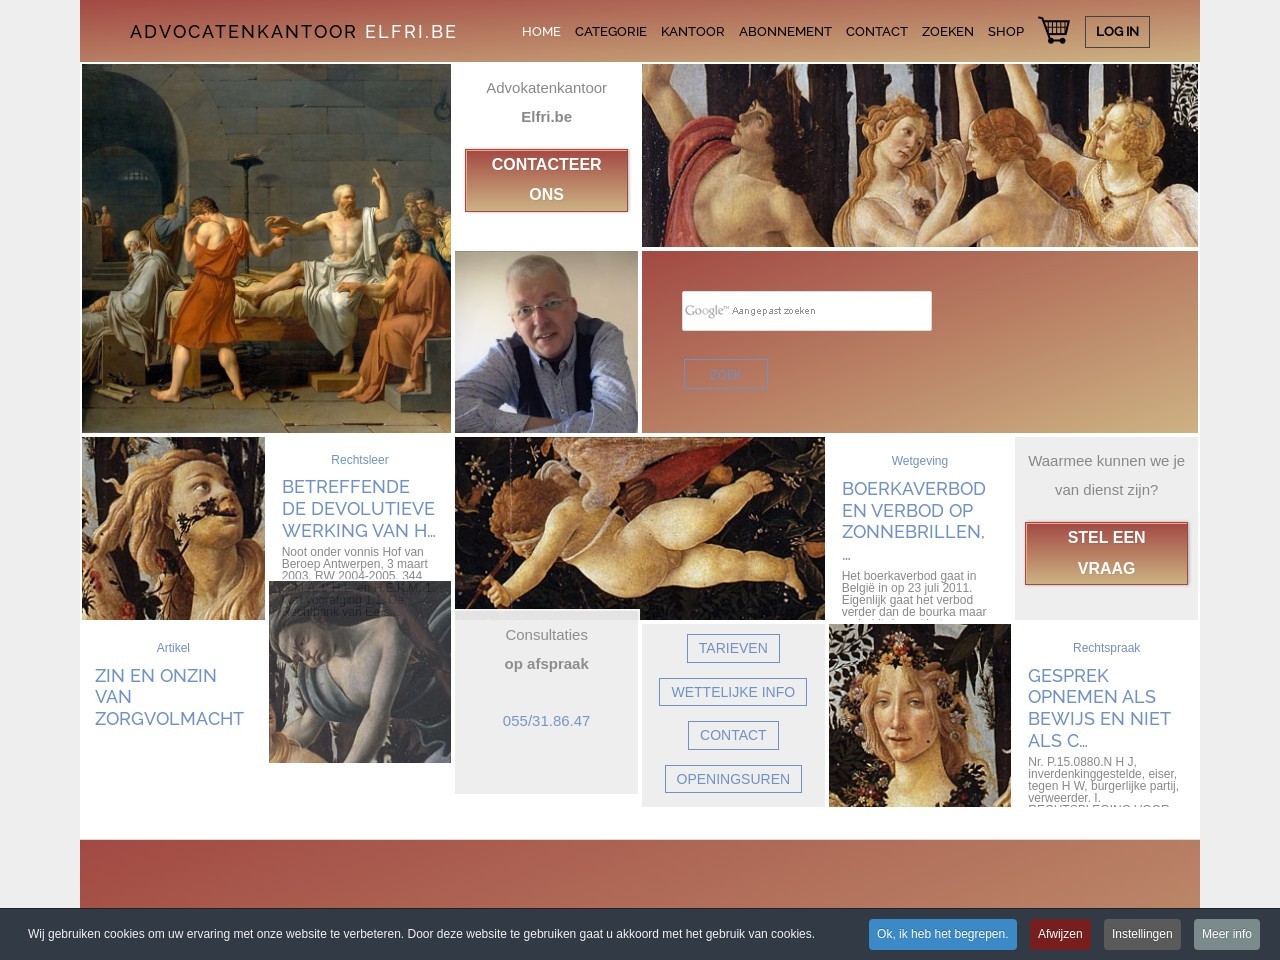
Task: Click the STEL EEN VRAAG button
Action: [1106, 553]
